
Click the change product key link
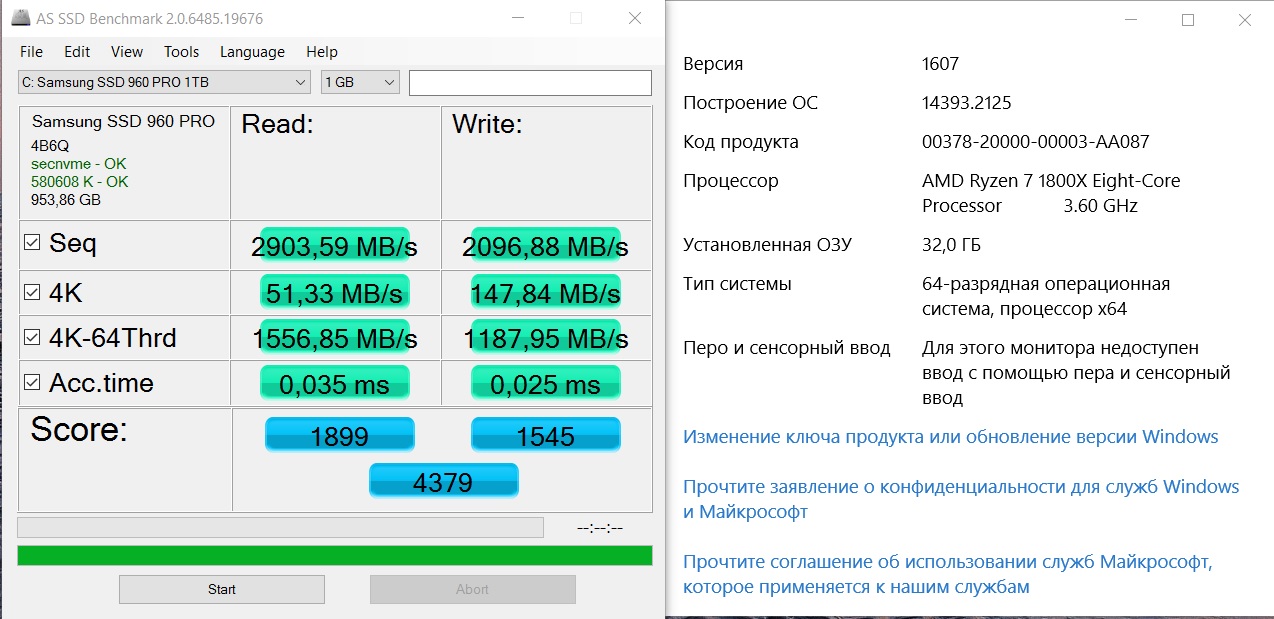point(950,437)
